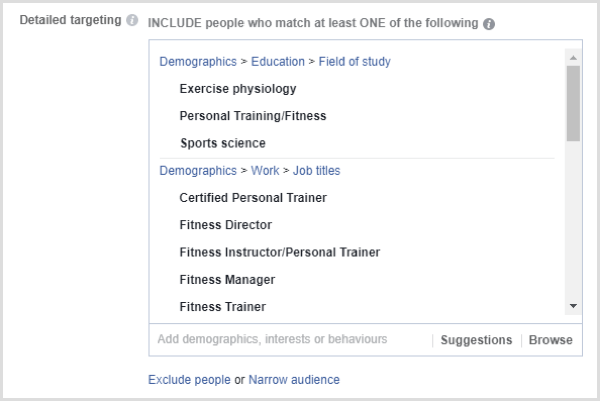This screenshot has width=600, height=401.
Task: Open the Field of study breadcrumb link
Action: coord(354,62)
